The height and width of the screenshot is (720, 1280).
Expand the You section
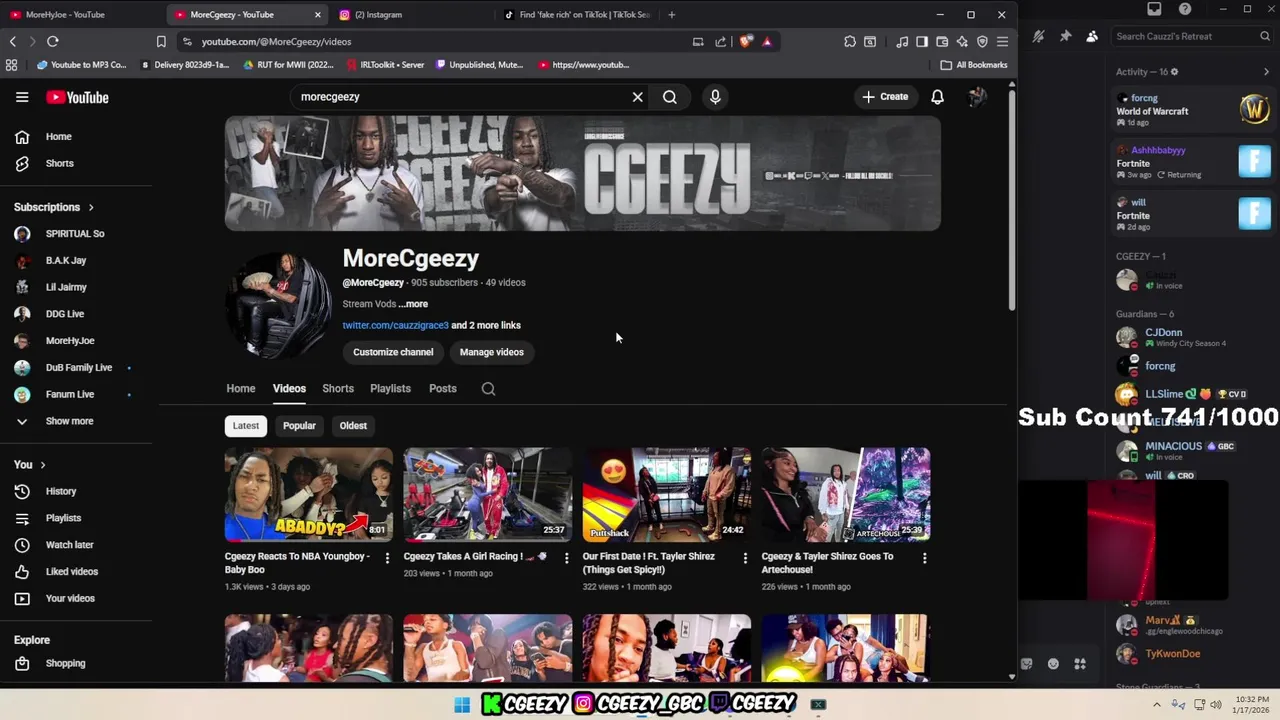click(30, 464)
